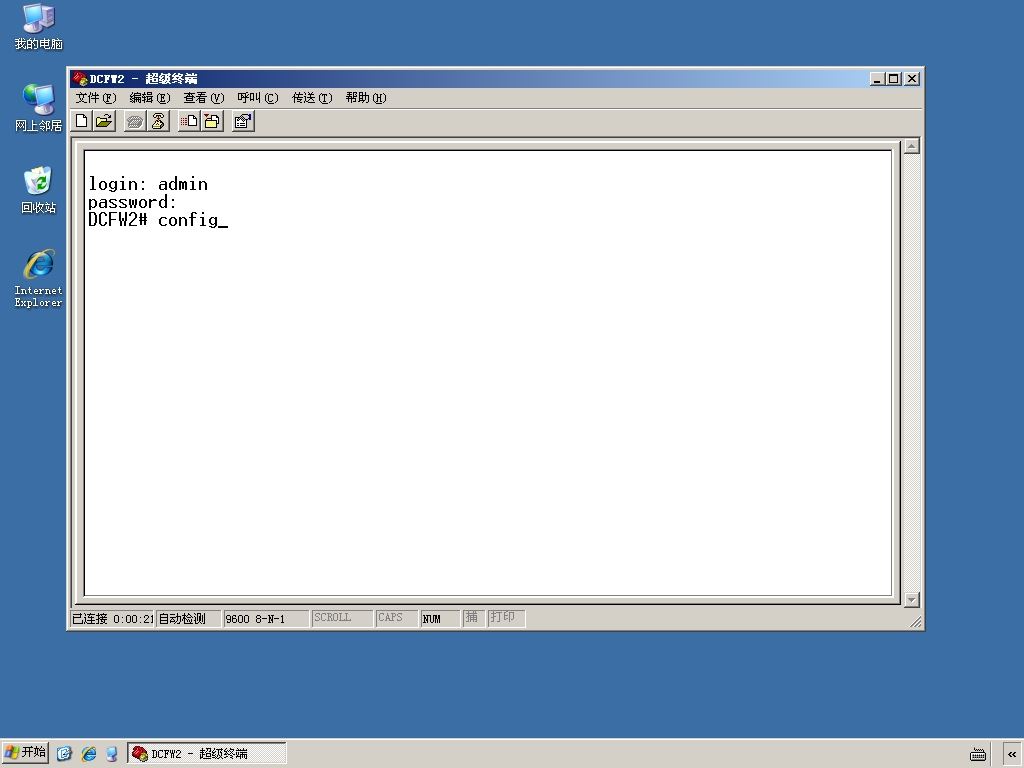Open the 文件(F) menu

tap(95, 98)
